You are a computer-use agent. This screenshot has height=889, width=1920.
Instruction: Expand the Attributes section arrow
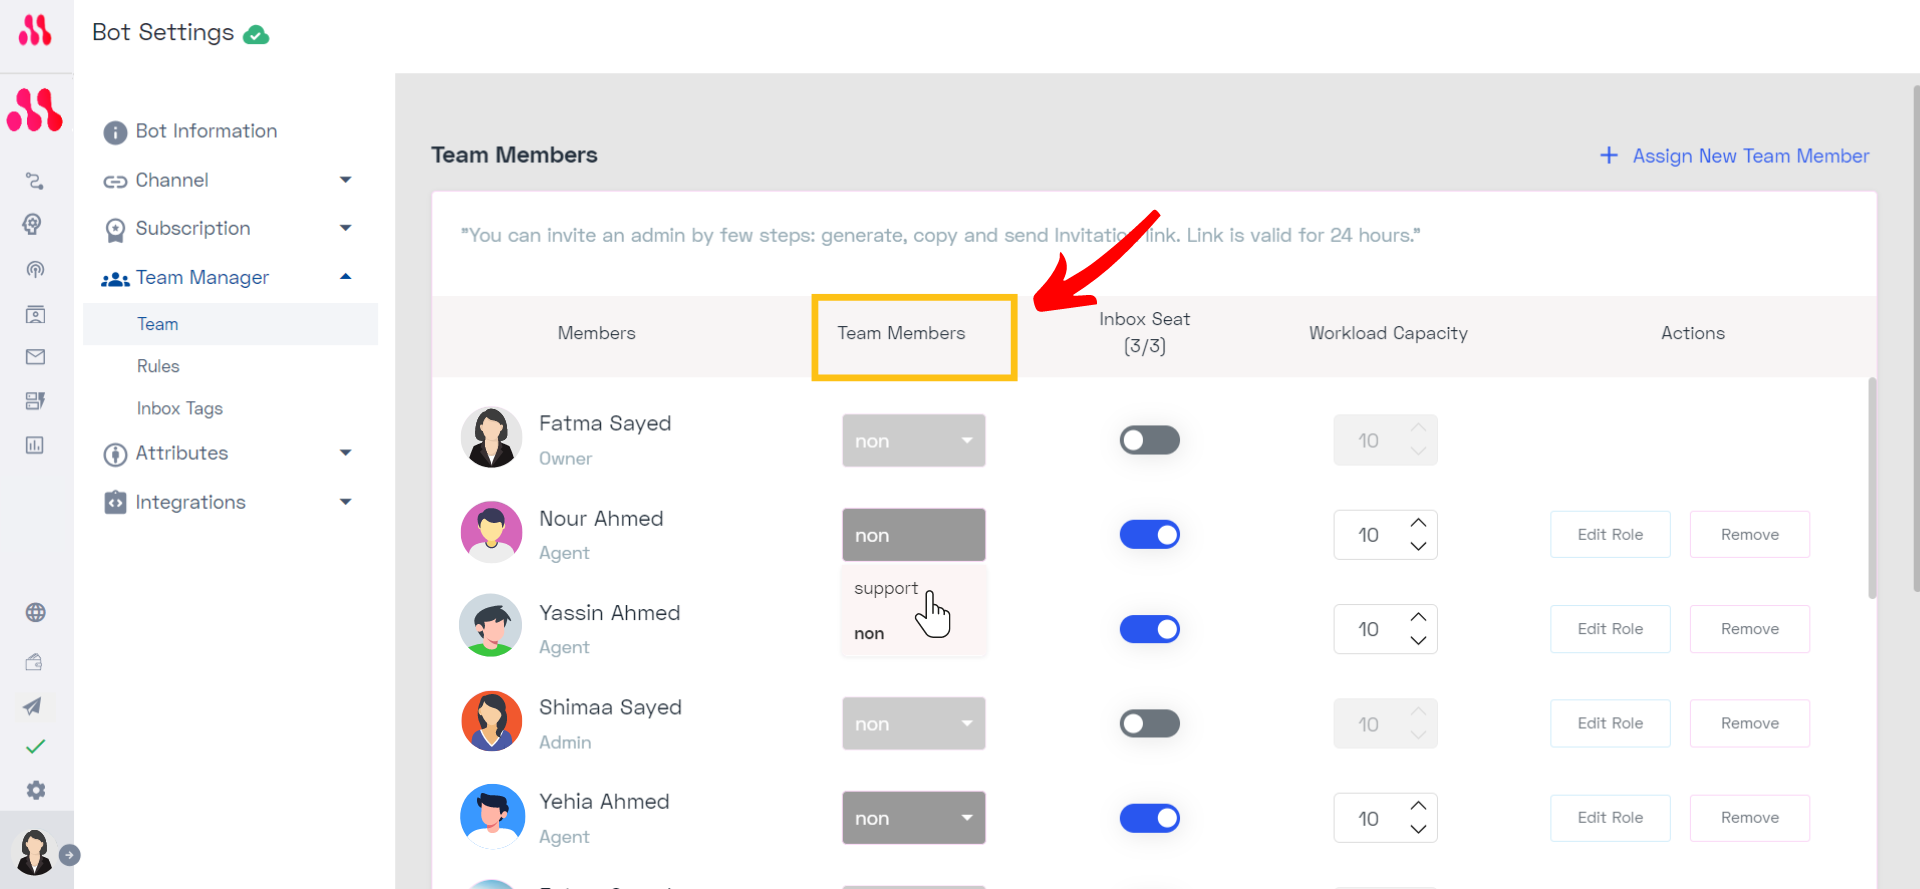pos(346,453)
